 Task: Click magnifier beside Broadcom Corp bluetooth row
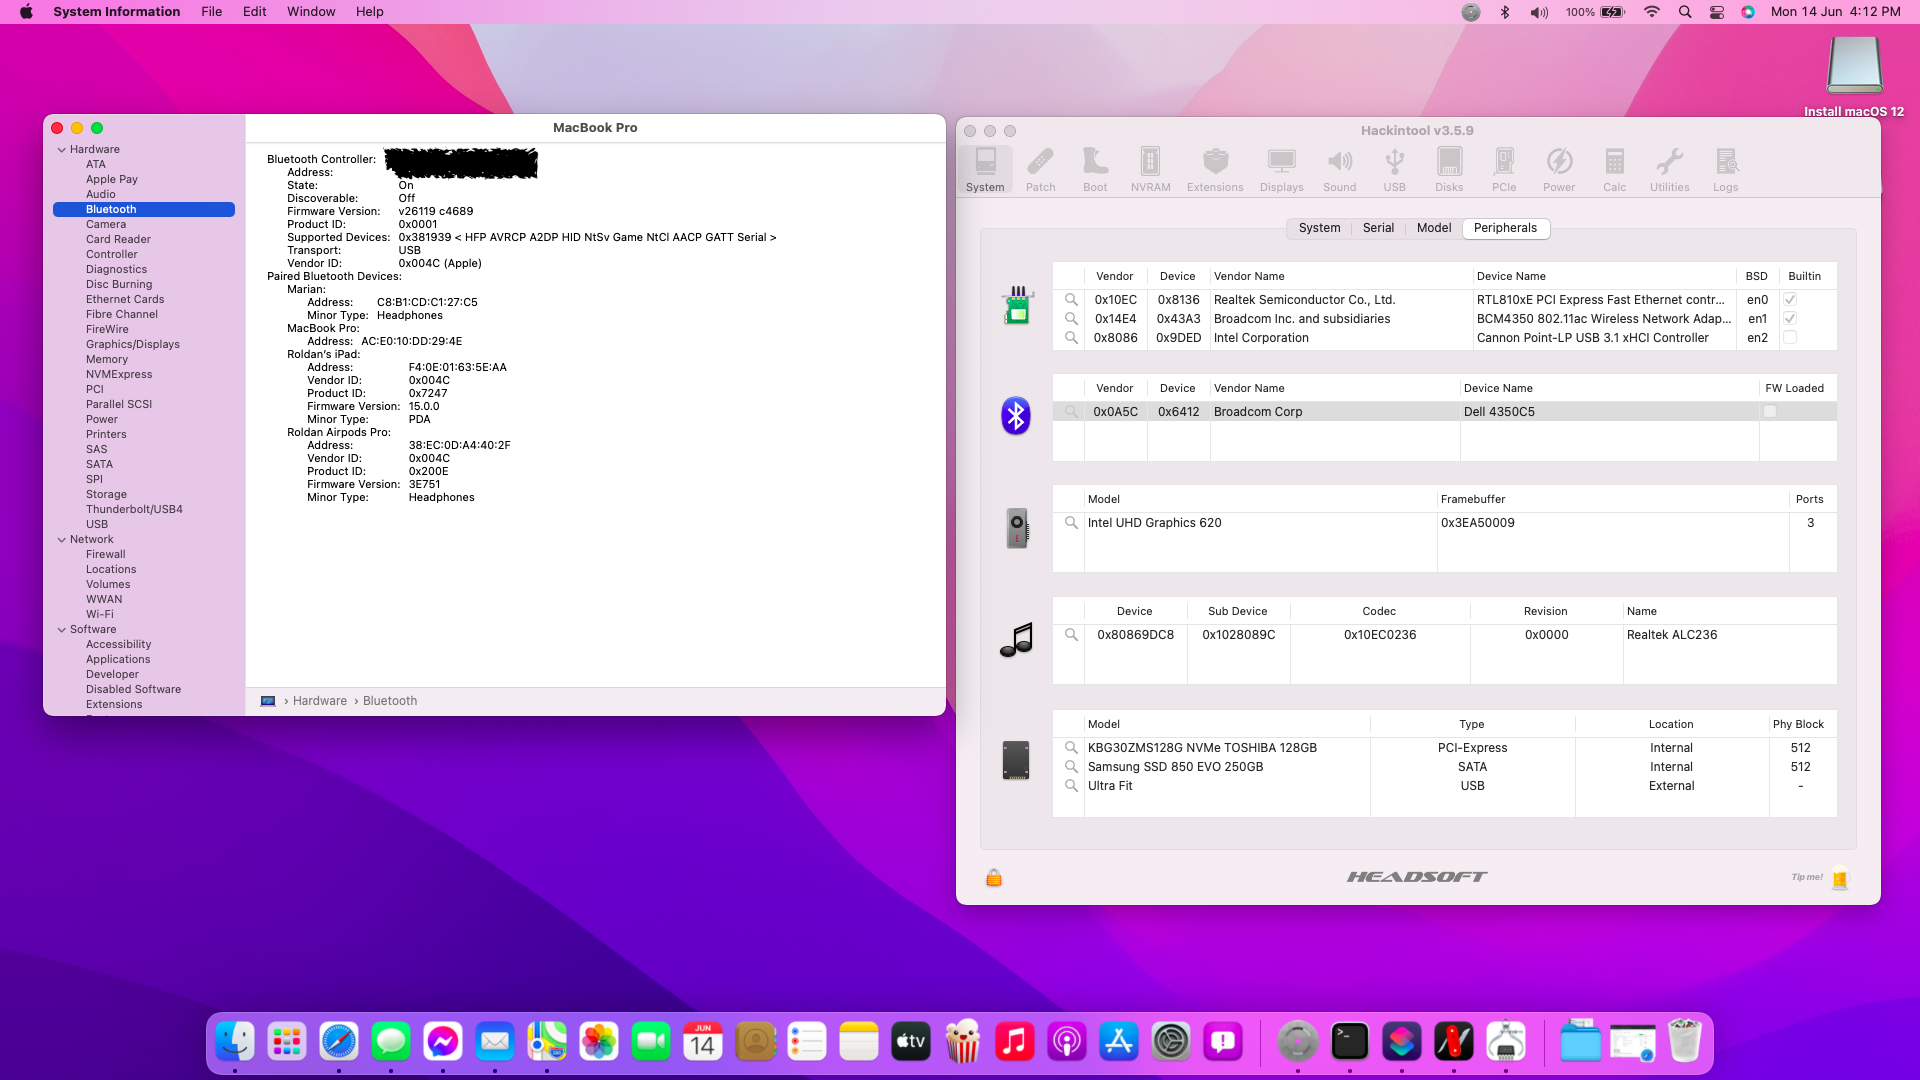tap(1071, 412)
